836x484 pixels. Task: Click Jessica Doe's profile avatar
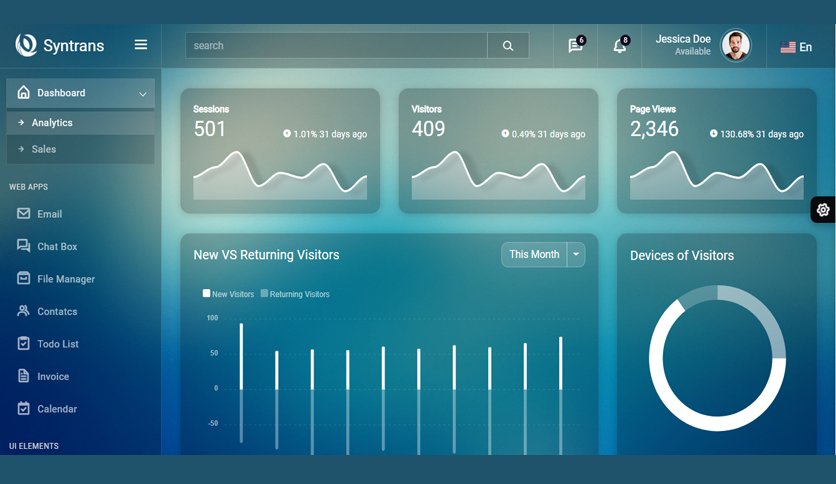click(x=736, y=45)
